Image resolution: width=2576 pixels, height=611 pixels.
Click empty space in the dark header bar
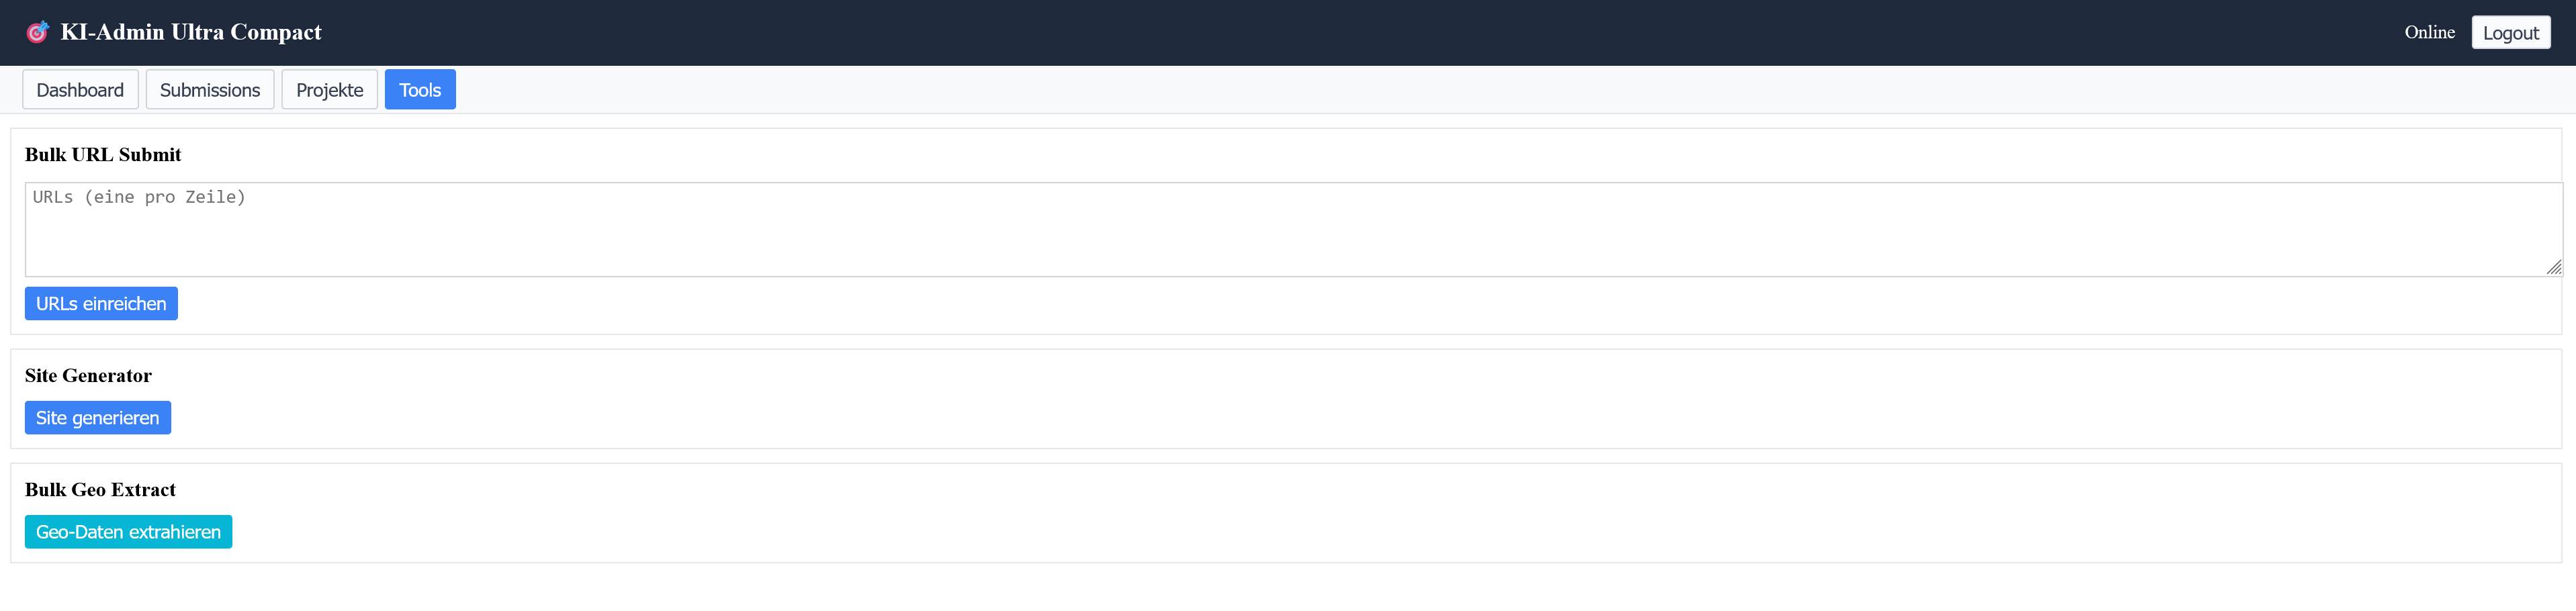(1300, 32)
